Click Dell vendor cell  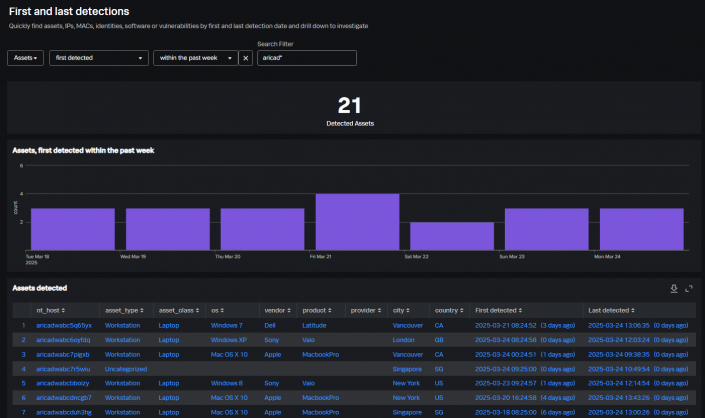pyautogui.click(x=270, y=325)
